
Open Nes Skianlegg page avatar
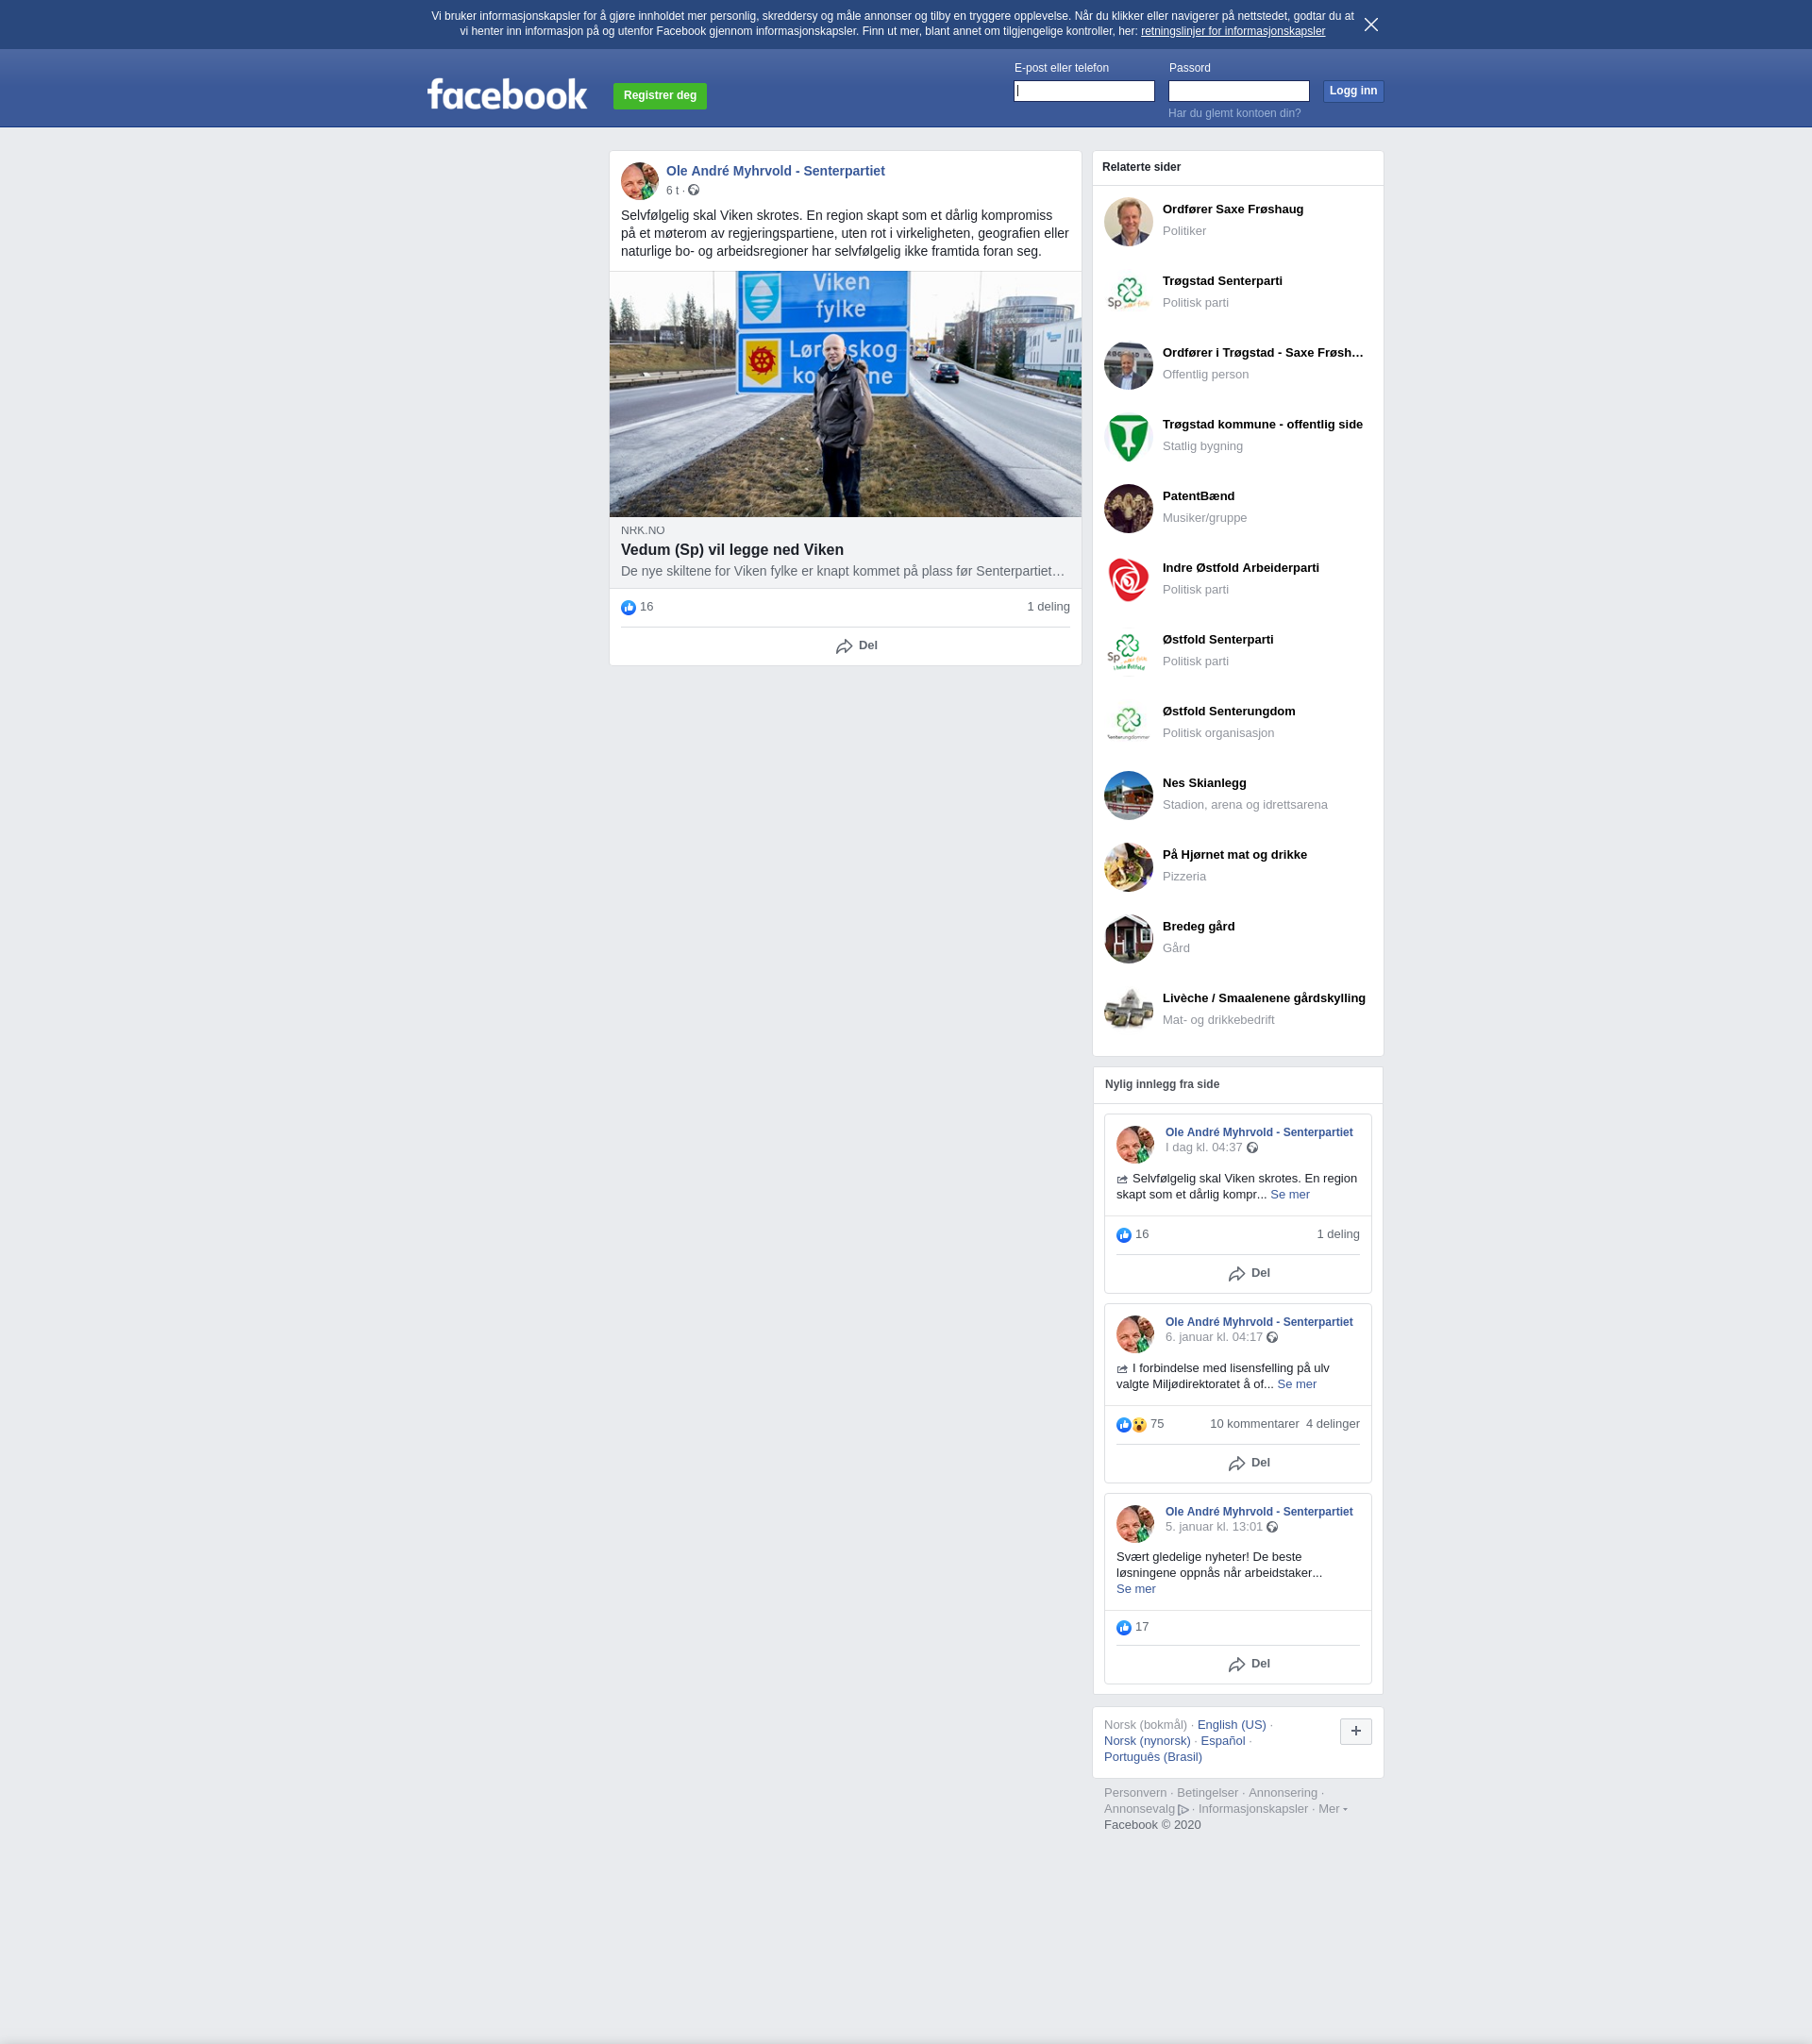coord(1128,795)
